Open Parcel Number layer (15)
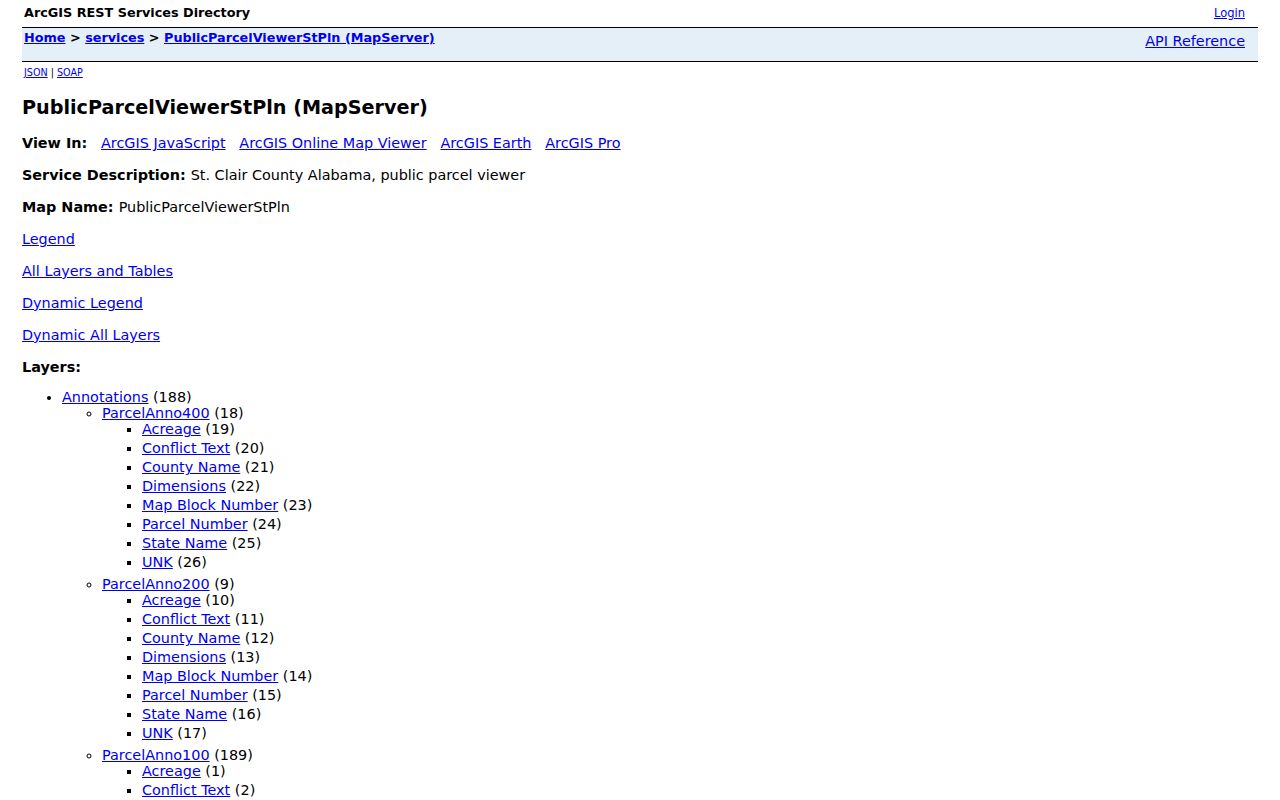 pyautogui.click(x=194, y=695)
